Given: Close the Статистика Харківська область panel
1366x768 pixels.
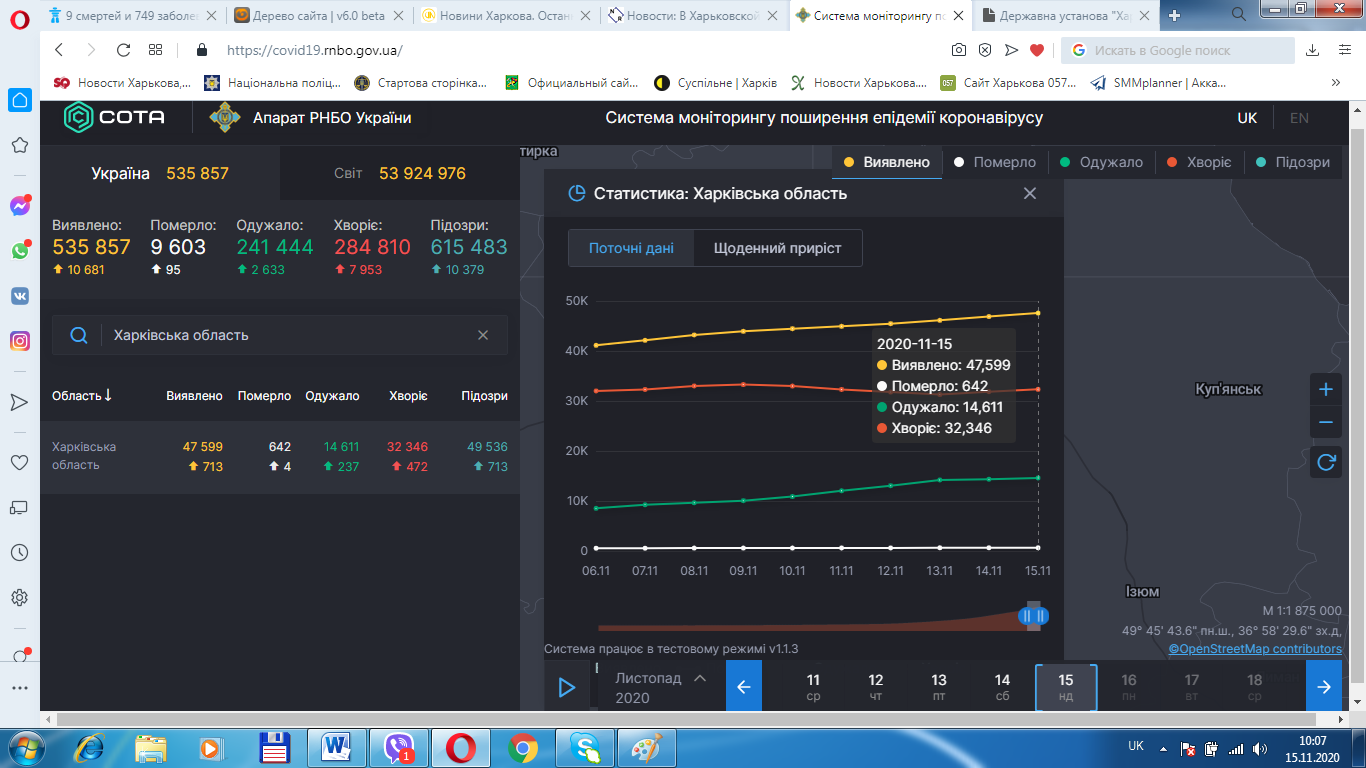Looking at the screenshot, I should [1030, 193].
